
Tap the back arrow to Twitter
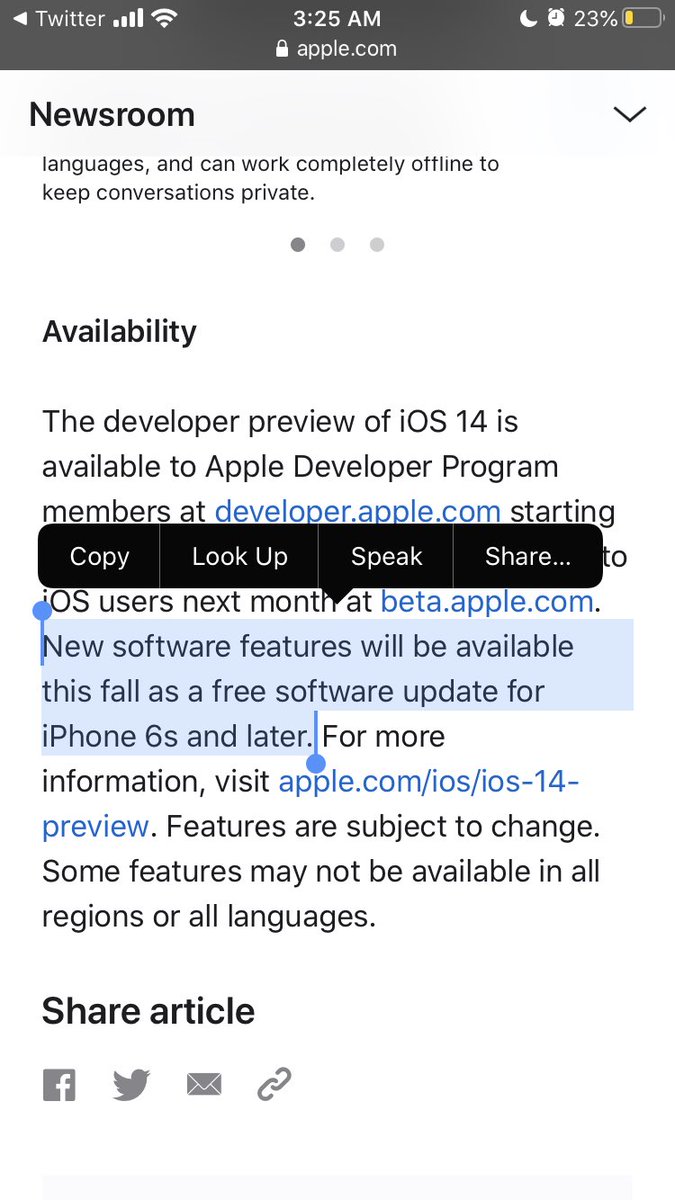click(x=17, y=18)
